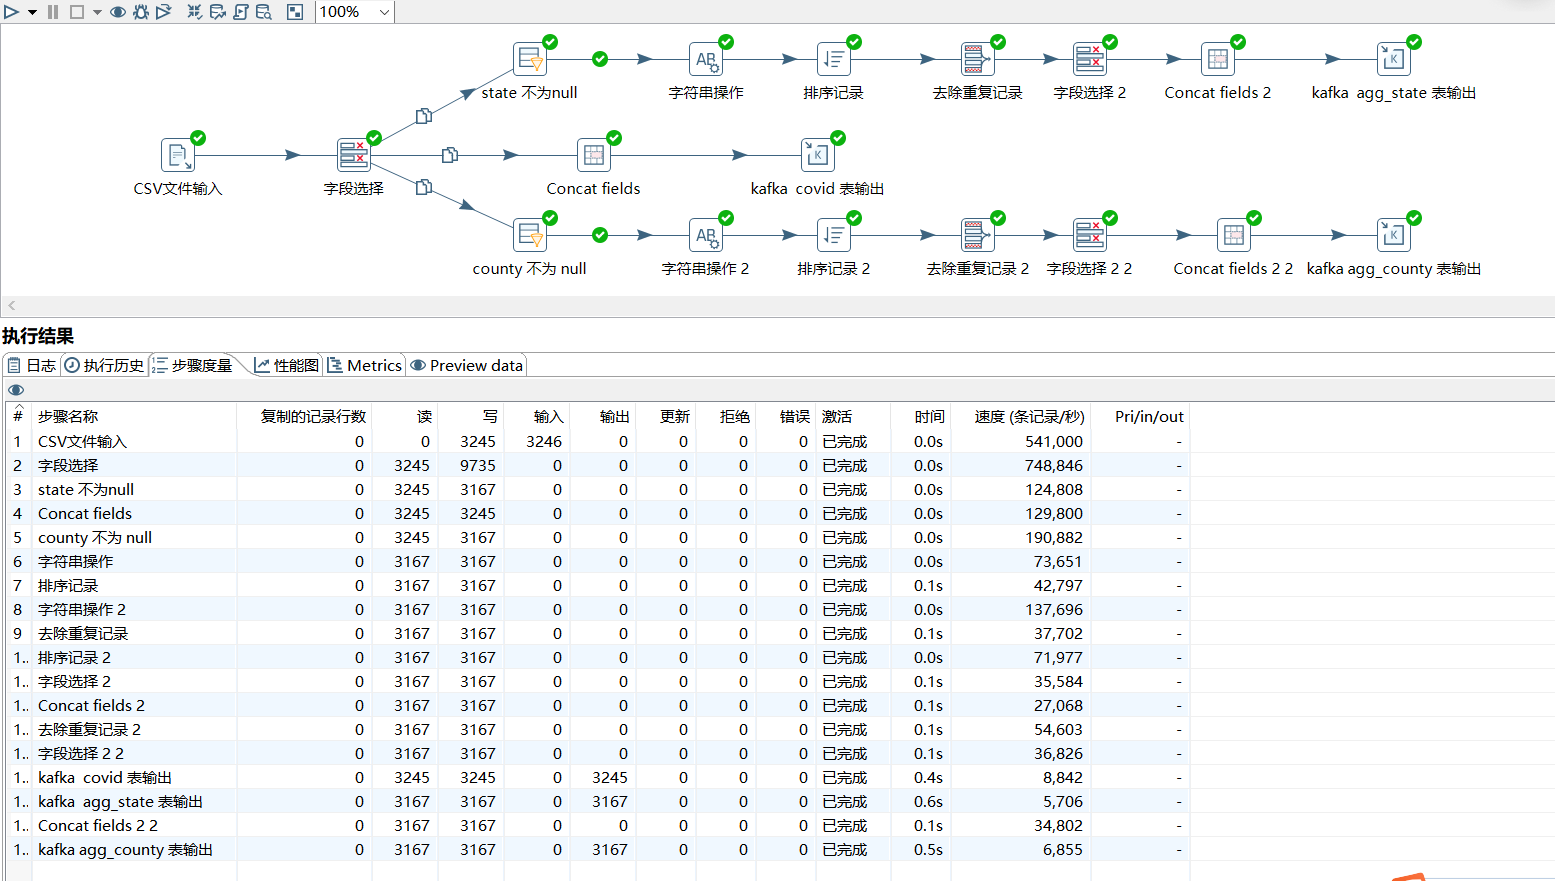Select the 字符串操作 step icon
1555x881 pixels.
706,59
